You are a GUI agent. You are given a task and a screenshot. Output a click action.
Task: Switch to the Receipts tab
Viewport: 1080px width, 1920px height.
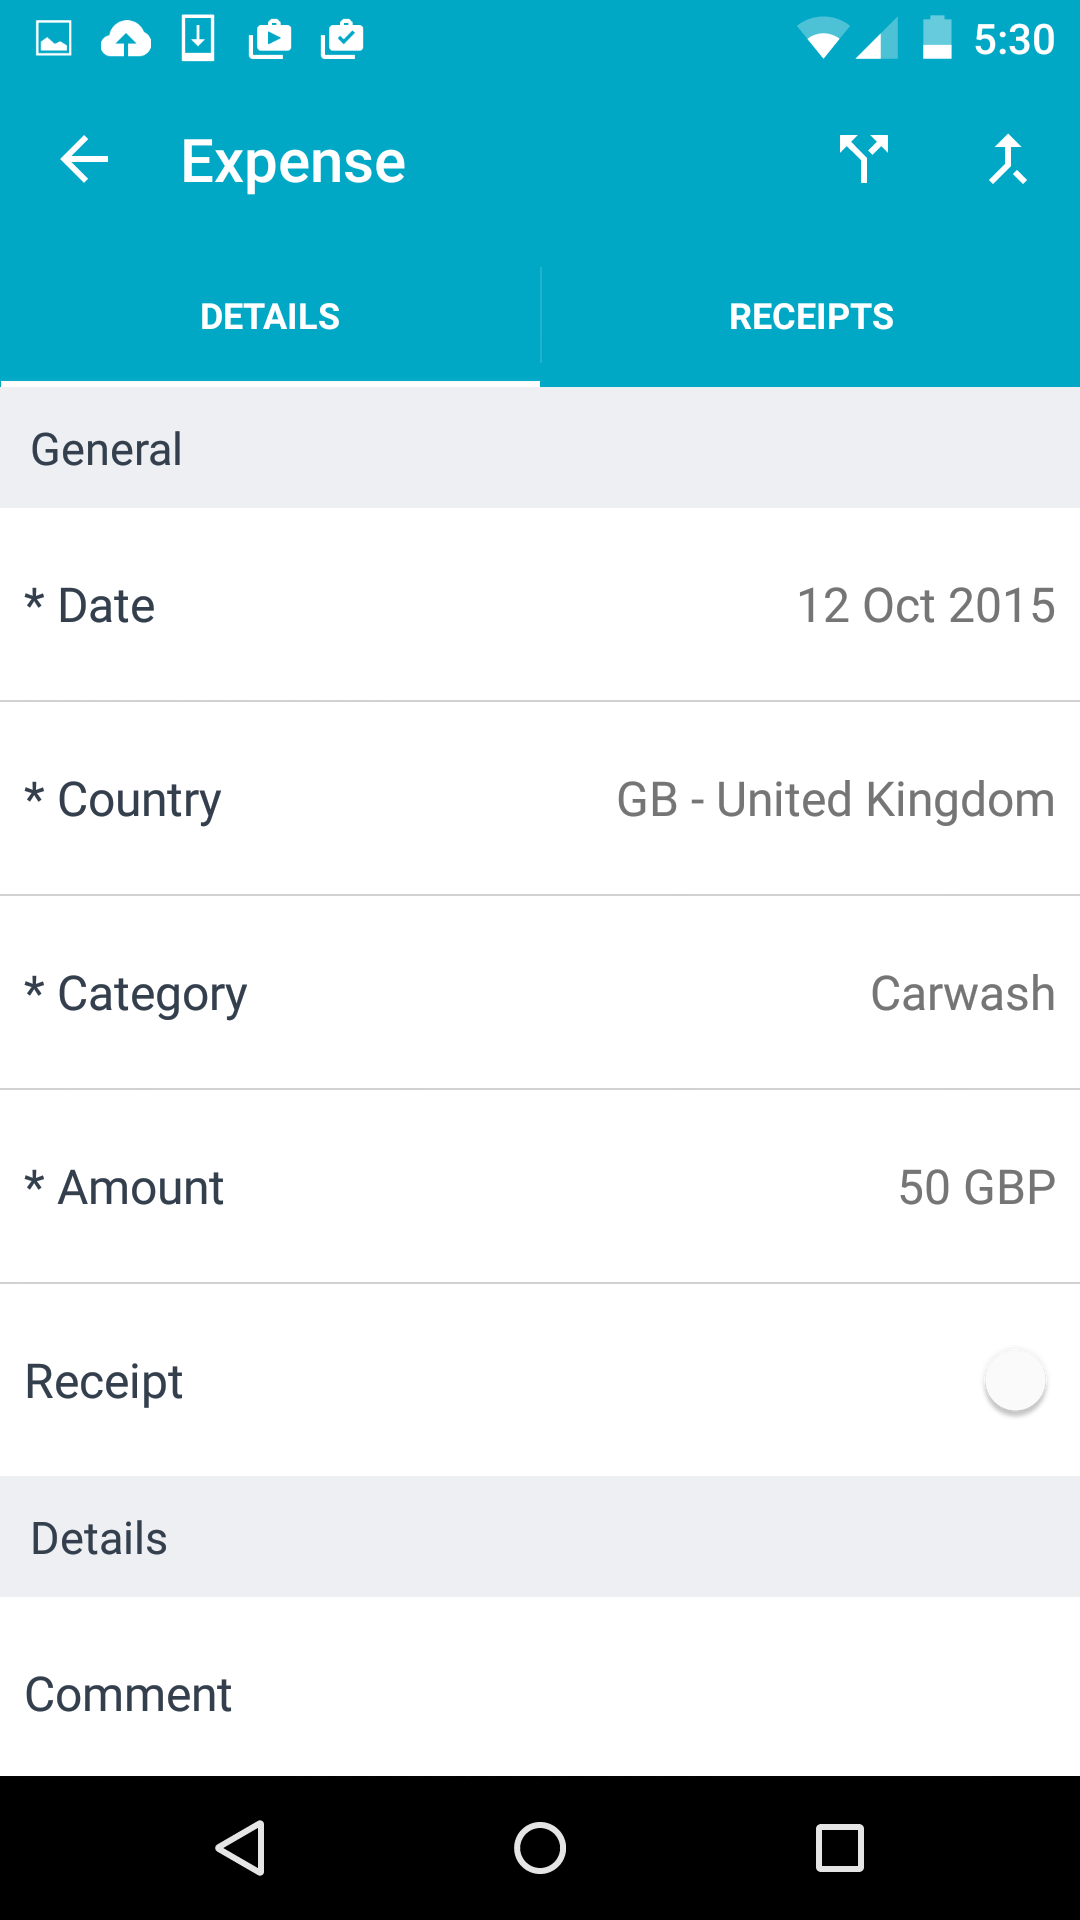811,317
